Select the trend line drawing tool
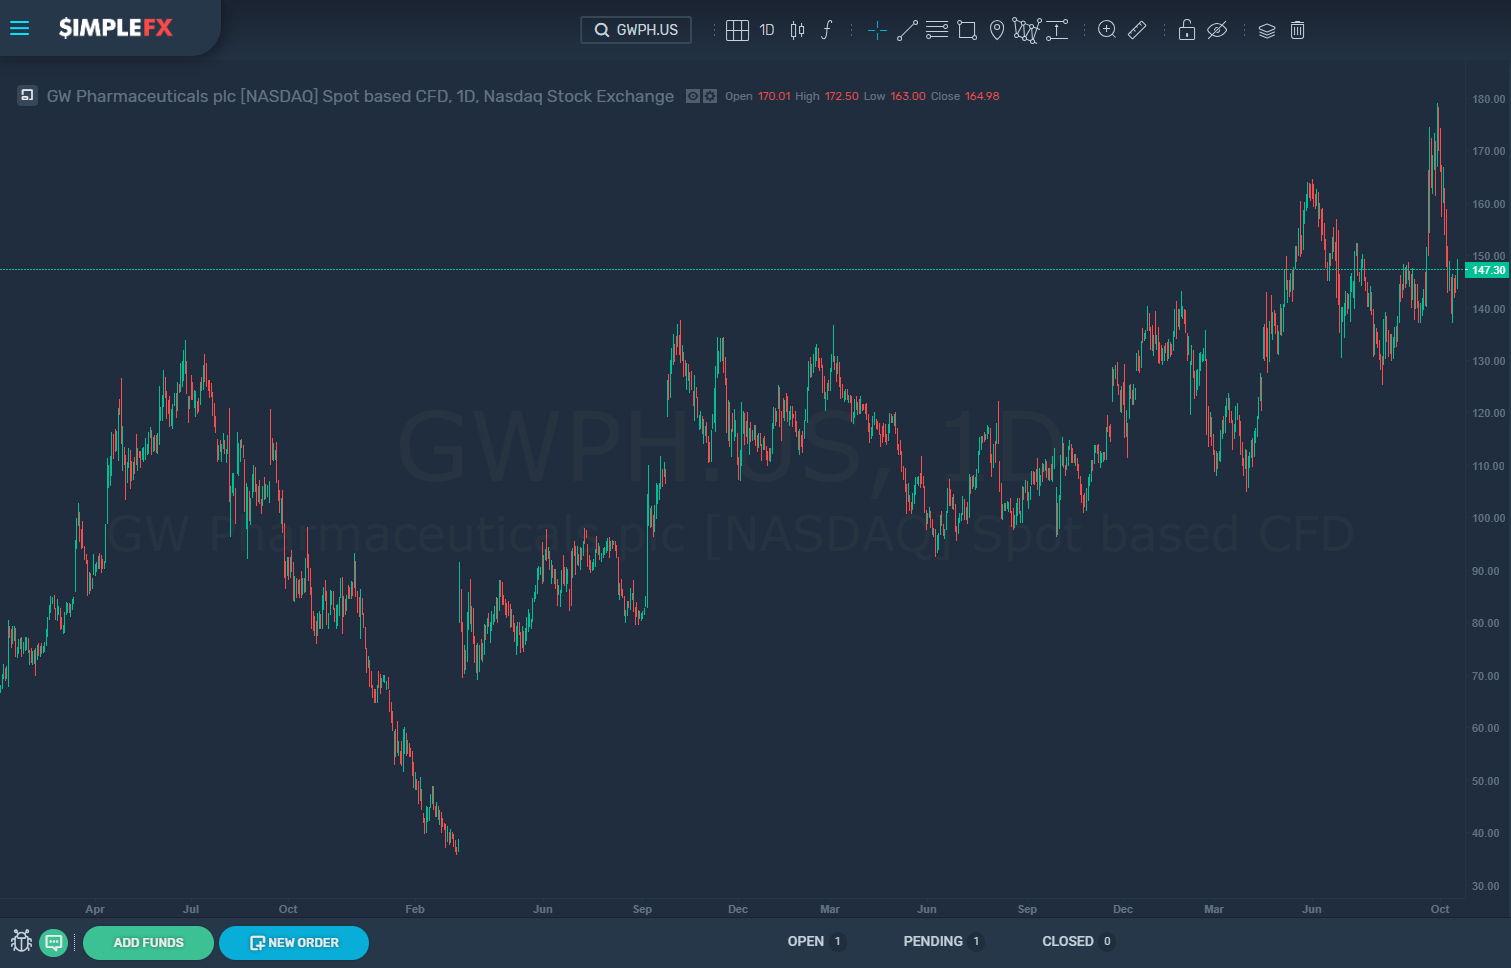Viewport: 1511px width, 968px height. 907,30
